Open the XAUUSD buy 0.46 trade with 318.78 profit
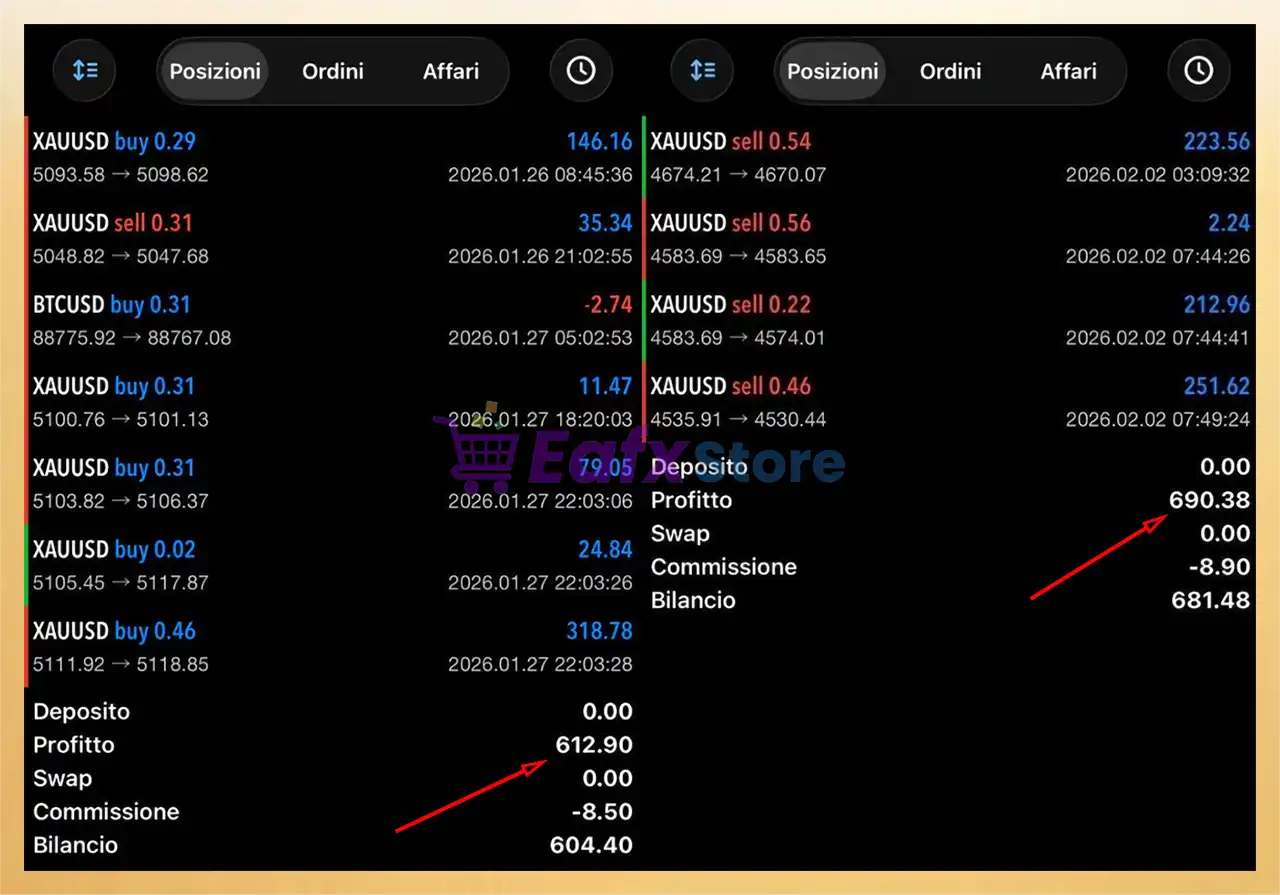Viewport: 1280px width, 895px height. coord(330,647)
